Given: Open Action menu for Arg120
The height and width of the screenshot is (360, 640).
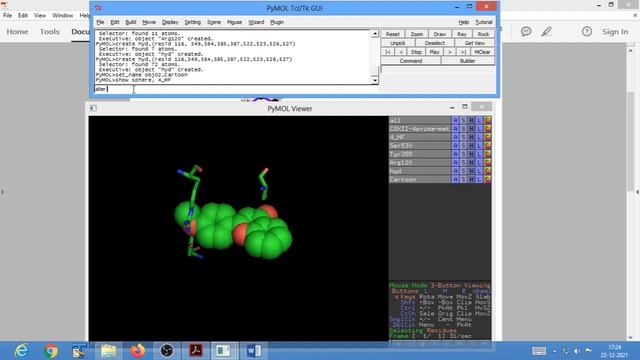Looking at the screenshot, I should pyautogui.click(x=455, y=162).
